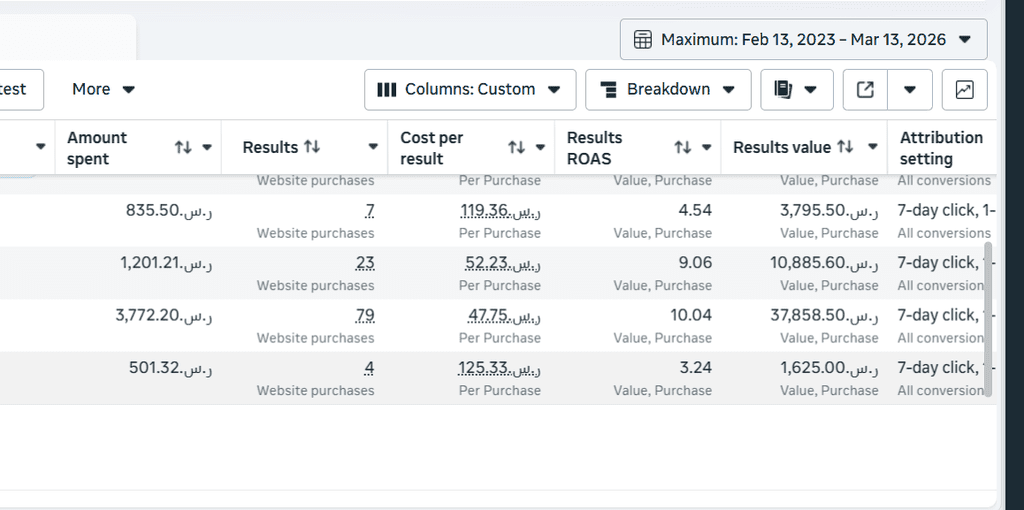The height and width of the screenshot is (510, 1024).
Task: Open the More menu
Action: 103,89
